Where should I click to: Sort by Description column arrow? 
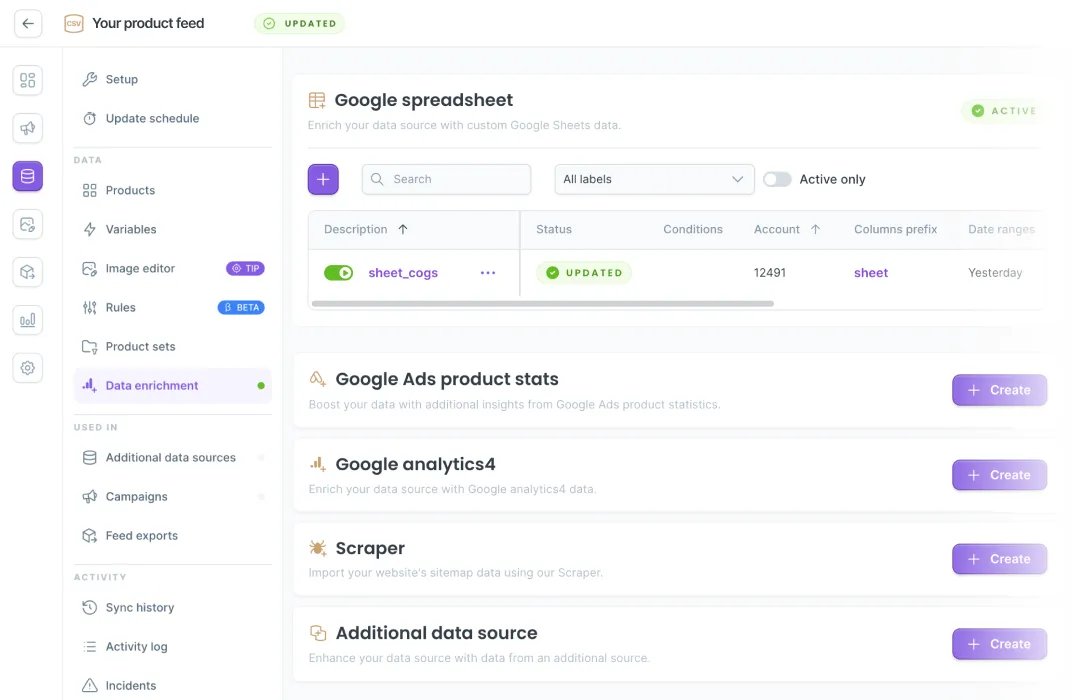coord(403,229)
